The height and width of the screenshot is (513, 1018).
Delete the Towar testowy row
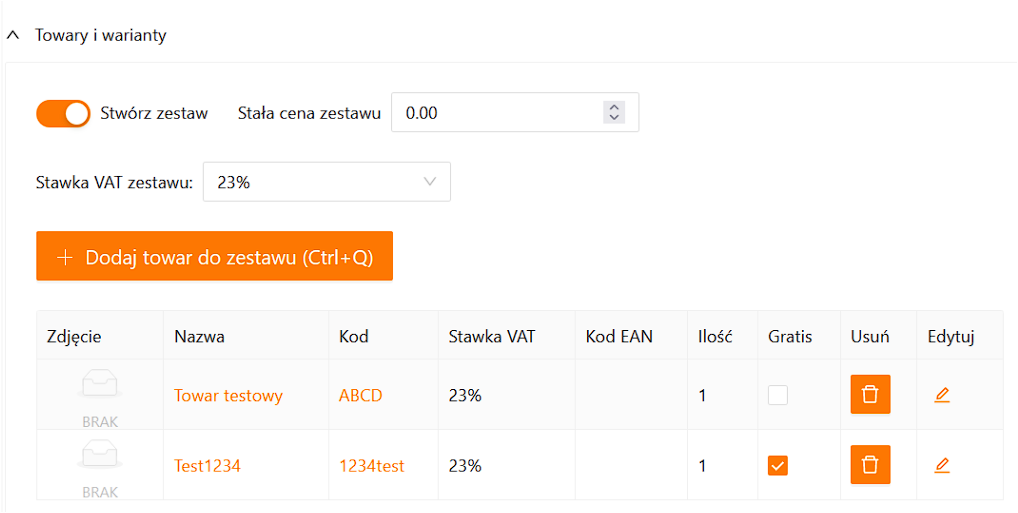(870, 395)
